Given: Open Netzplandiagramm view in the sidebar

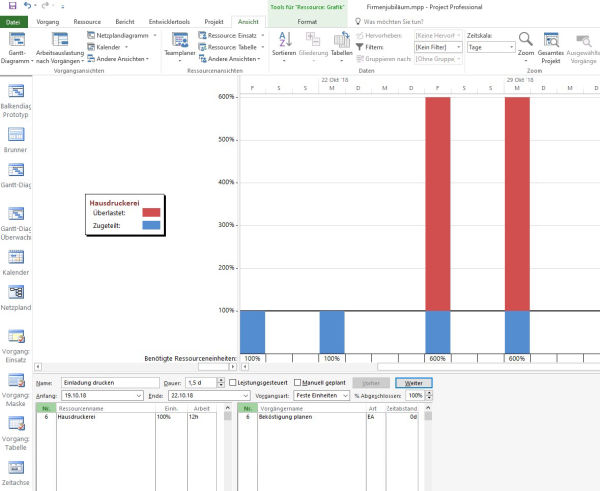Looking at the screenshot, I should (17, 295).
